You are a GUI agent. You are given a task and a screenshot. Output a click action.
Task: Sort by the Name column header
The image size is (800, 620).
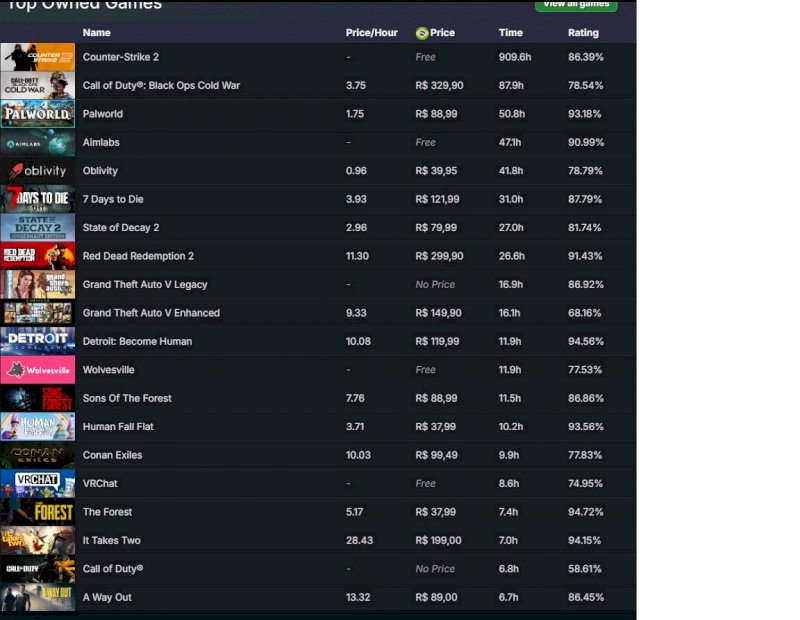(96, 33)
